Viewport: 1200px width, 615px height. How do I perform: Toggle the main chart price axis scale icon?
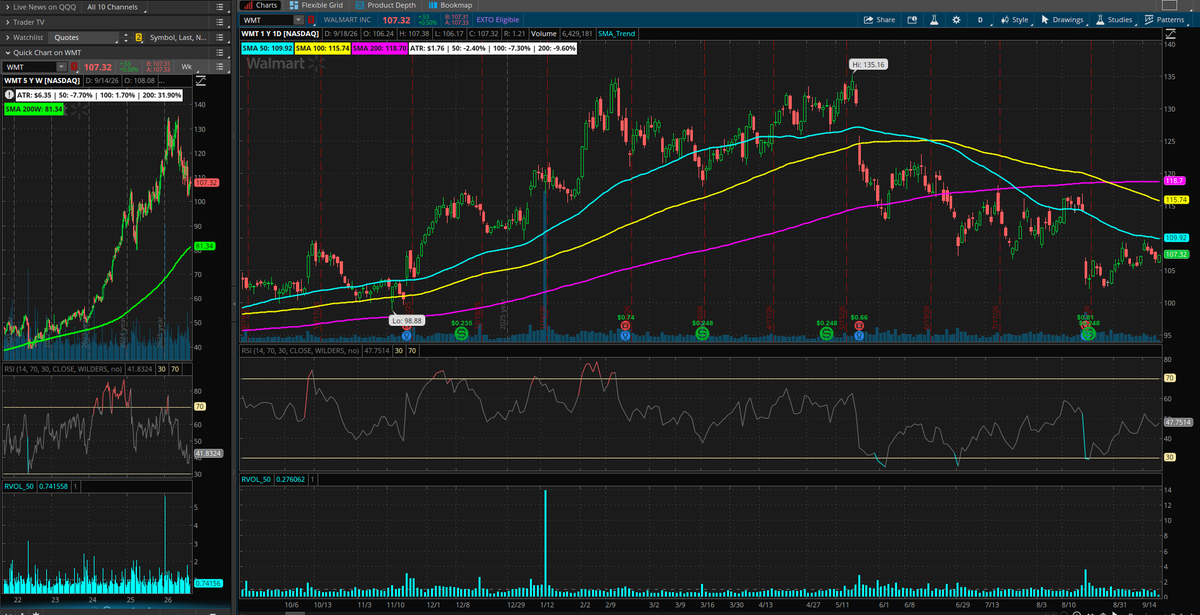(1170, 34)
